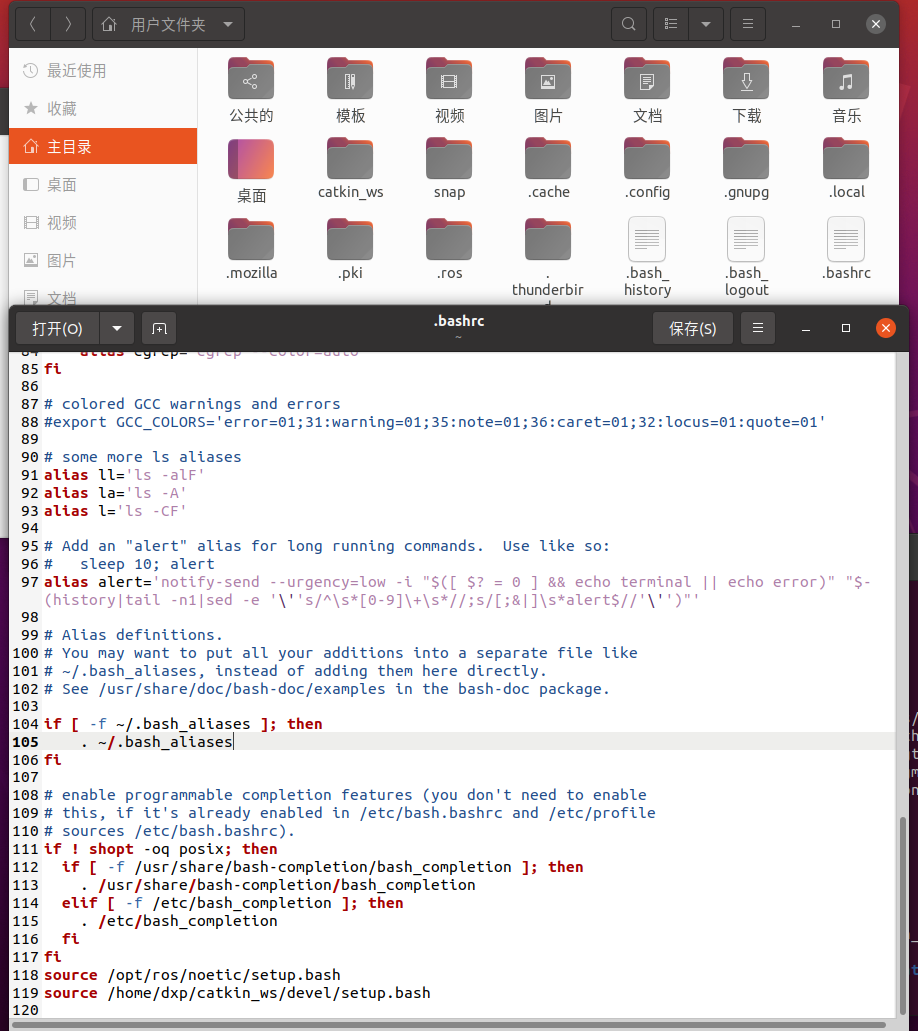Select the snap folder
The height and width of the screenshot is (1031, 918).
point(449,159)
